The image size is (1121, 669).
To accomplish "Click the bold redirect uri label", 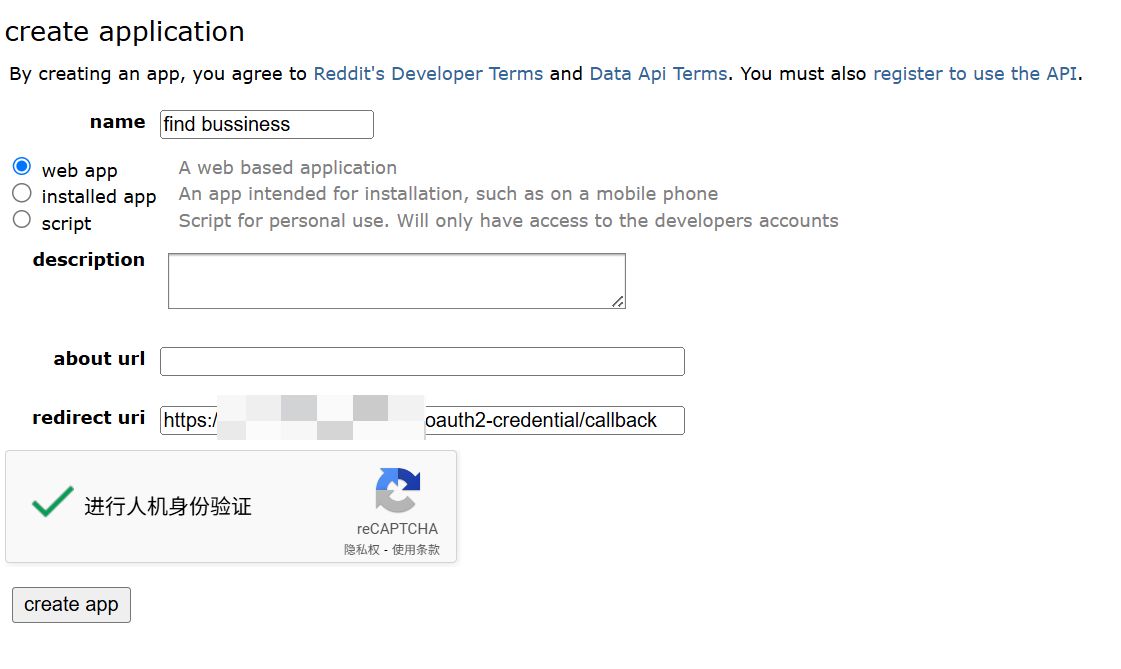I will (88, 418).
